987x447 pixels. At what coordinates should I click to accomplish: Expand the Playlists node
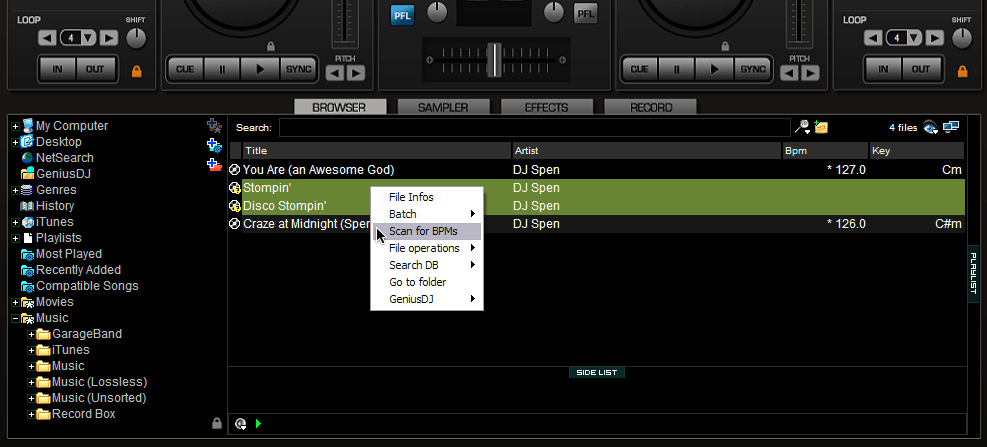(x=15, y=238)
